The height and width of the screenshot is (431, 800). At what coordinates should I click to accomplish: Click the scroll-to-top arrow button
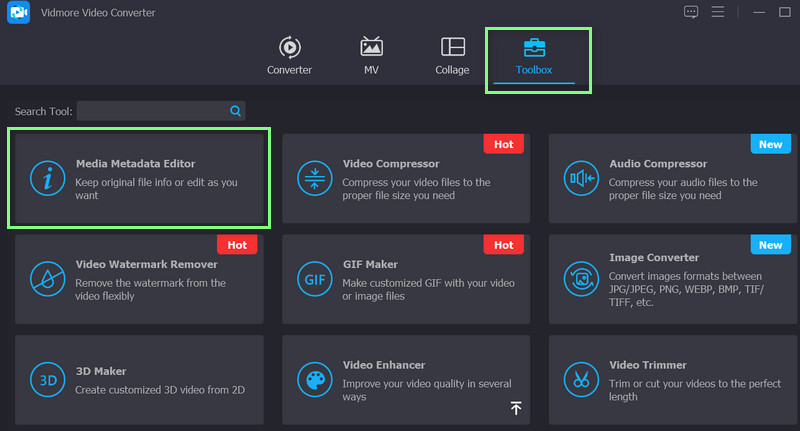[516, 408]
